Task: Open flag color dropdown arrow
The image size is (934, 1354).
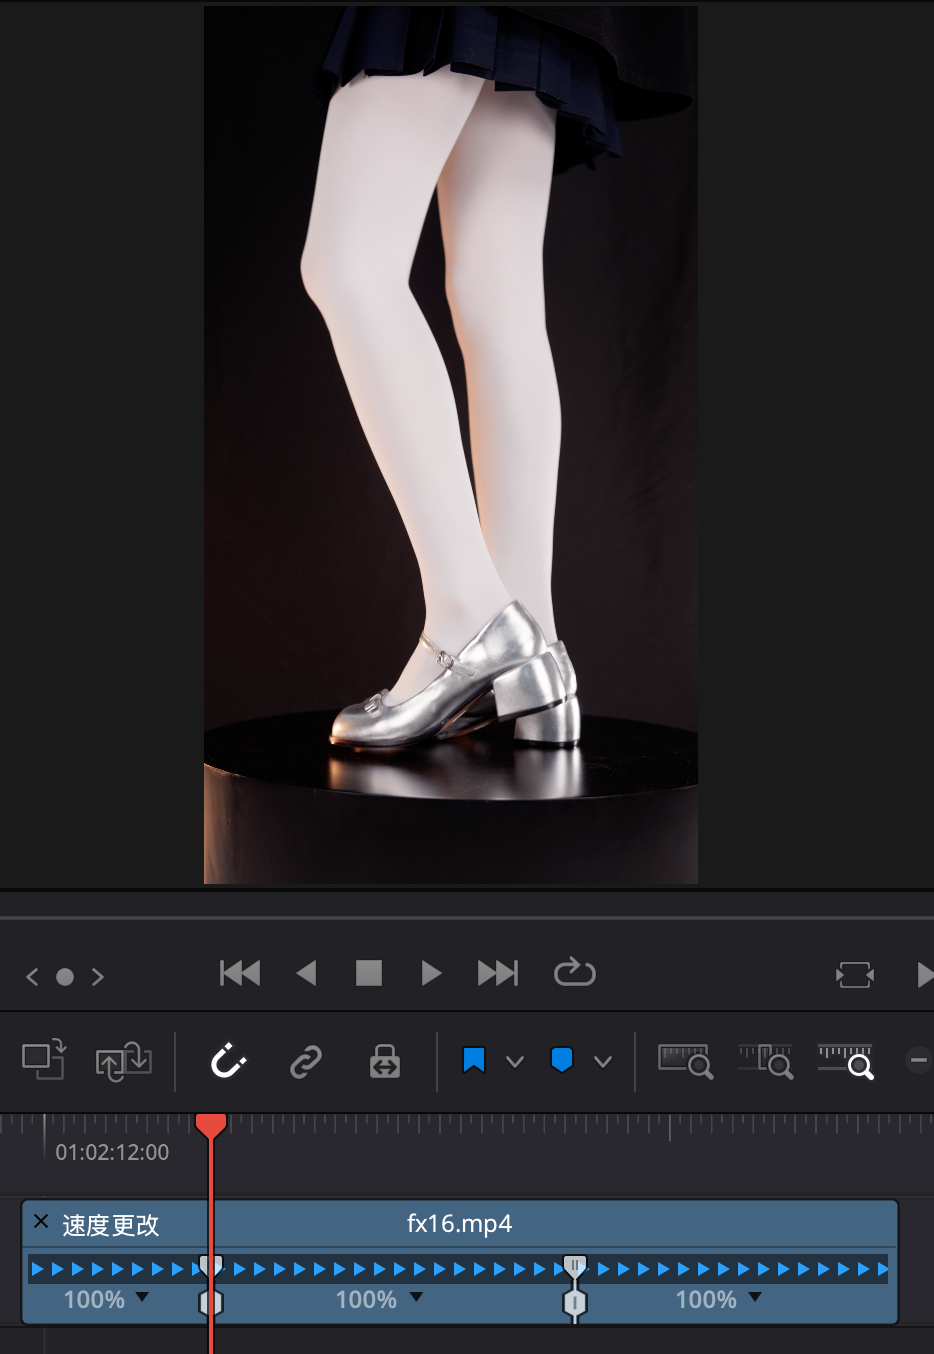Action: click(x=515, y=1062)
